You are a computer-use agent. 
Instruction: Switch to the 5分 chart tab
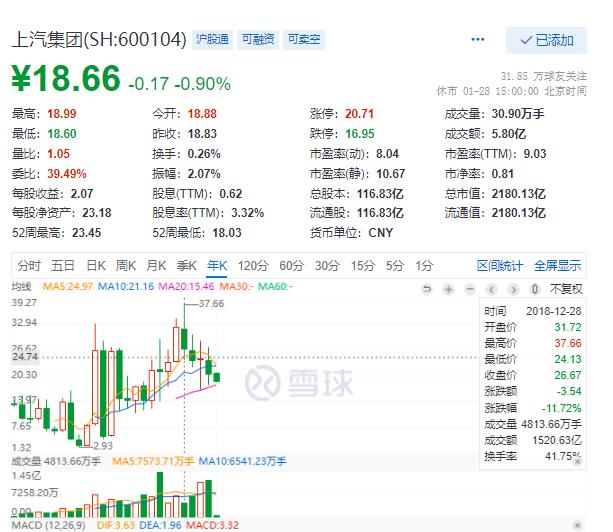[394, 266]
